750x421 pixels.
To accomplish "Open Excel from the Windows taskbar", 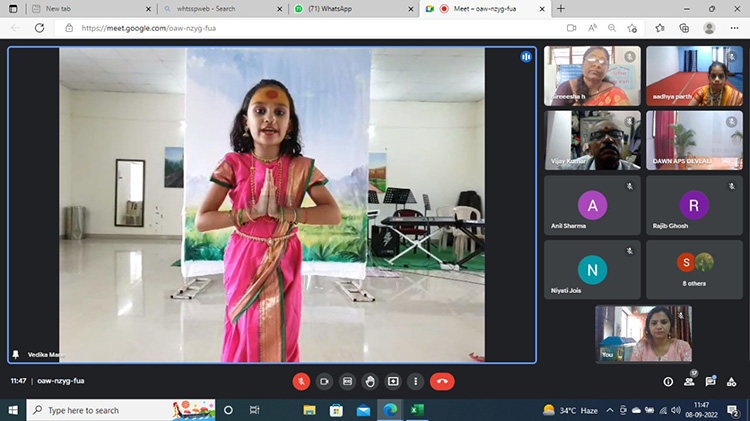I will tap(416, 410).
